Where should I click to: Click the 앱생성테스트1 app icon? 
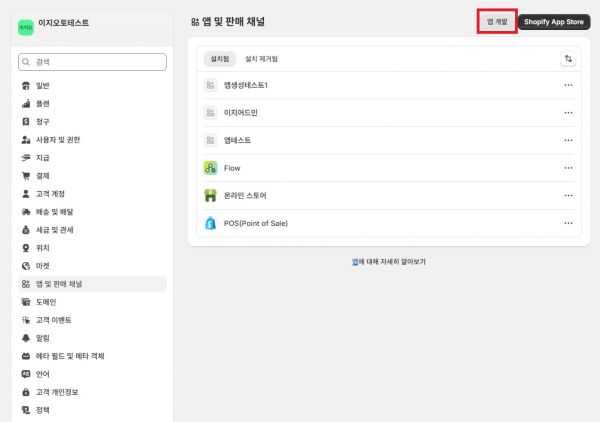211,85
